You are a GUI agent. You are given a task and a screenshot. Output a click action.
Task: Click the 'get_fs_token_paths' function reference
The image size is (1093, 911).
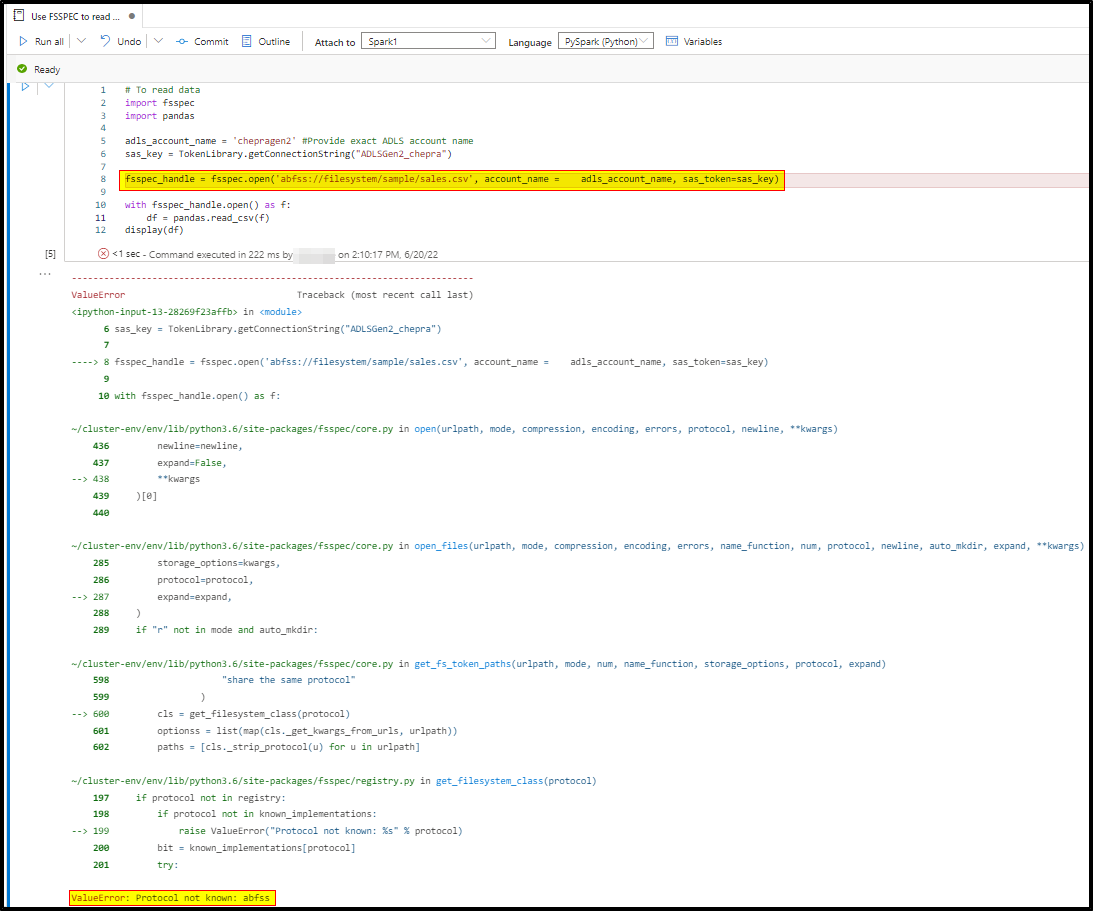click(x=463, y=664)
